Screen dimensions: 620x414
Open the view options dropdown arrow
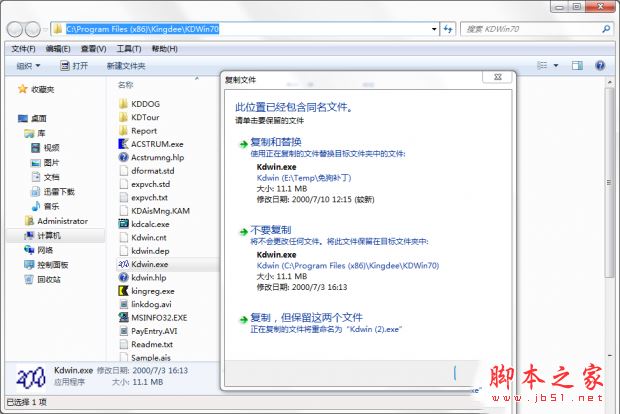click(x=556, y=65)
